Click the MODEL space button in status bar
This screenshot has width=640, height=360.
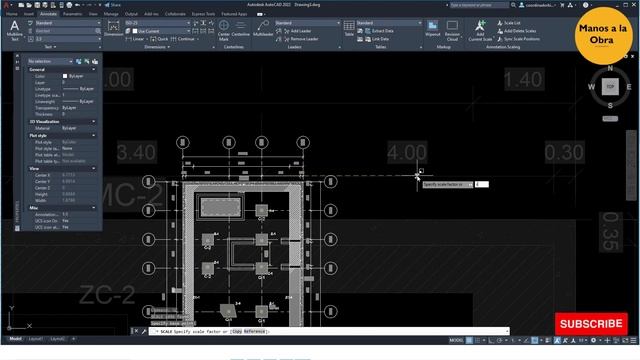coord(456,340)
